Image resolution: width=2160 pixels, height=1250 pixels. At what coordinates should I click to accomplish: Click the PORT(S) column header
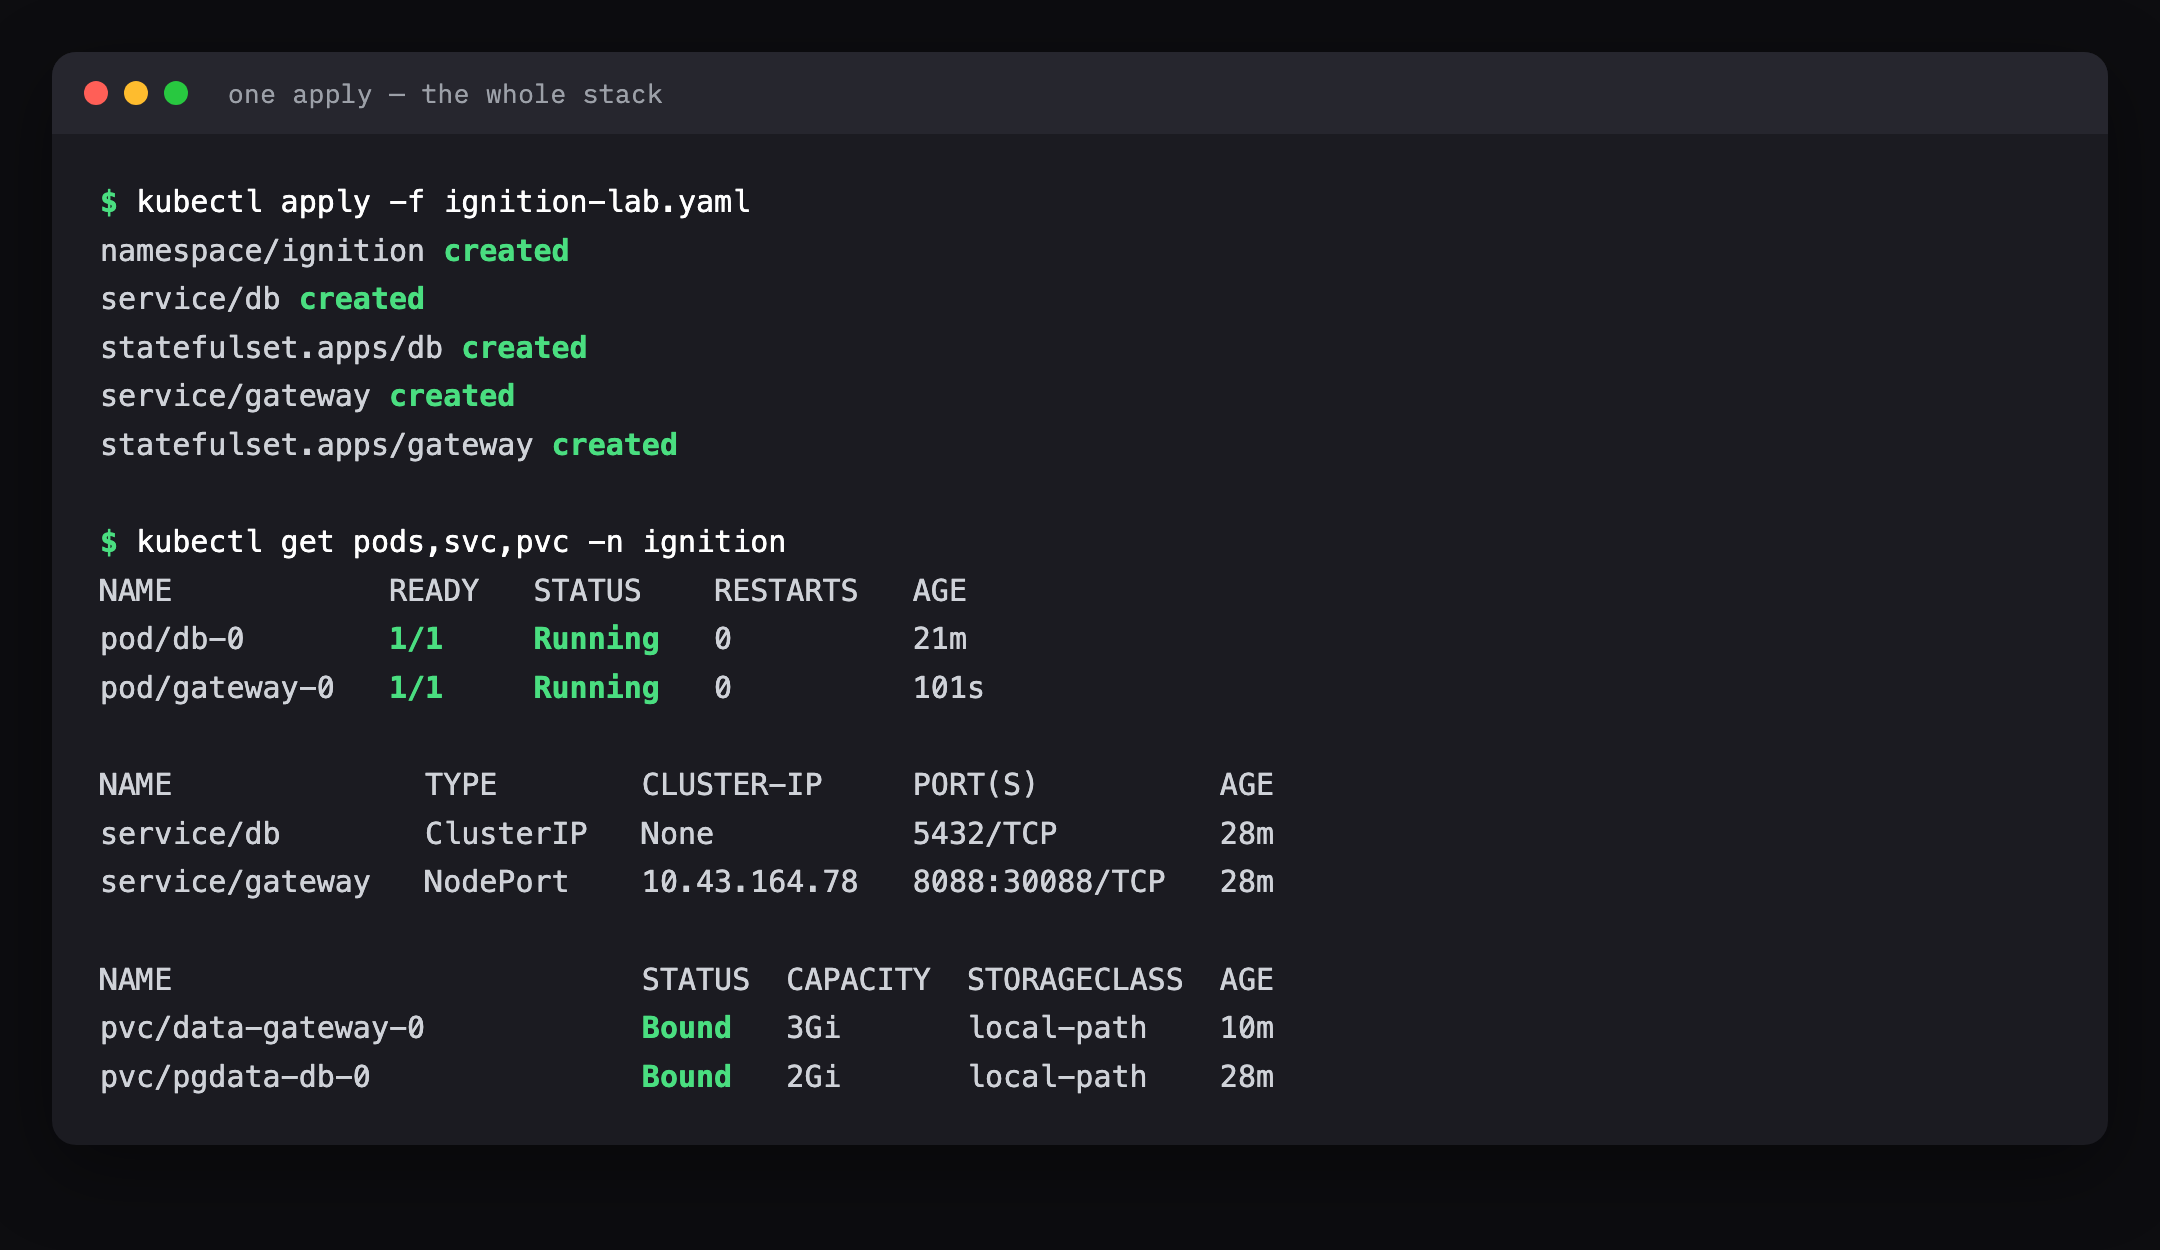975,785
